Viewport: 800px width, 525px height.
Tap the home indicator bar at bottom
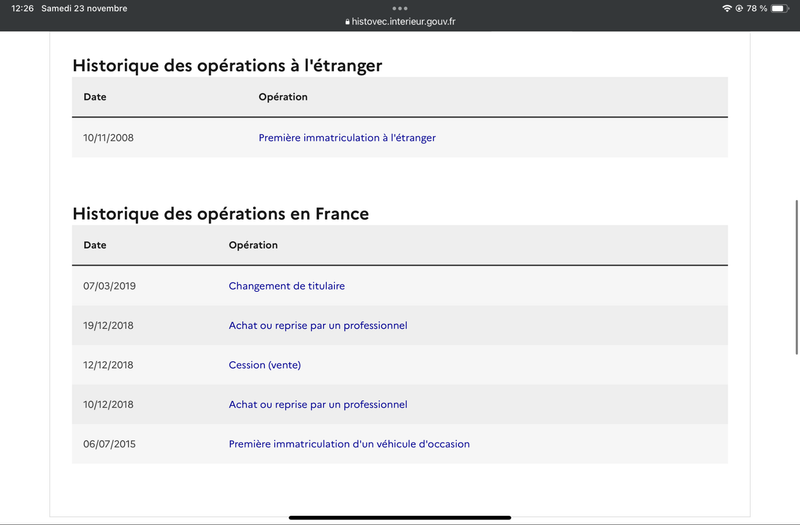point(400,518)
